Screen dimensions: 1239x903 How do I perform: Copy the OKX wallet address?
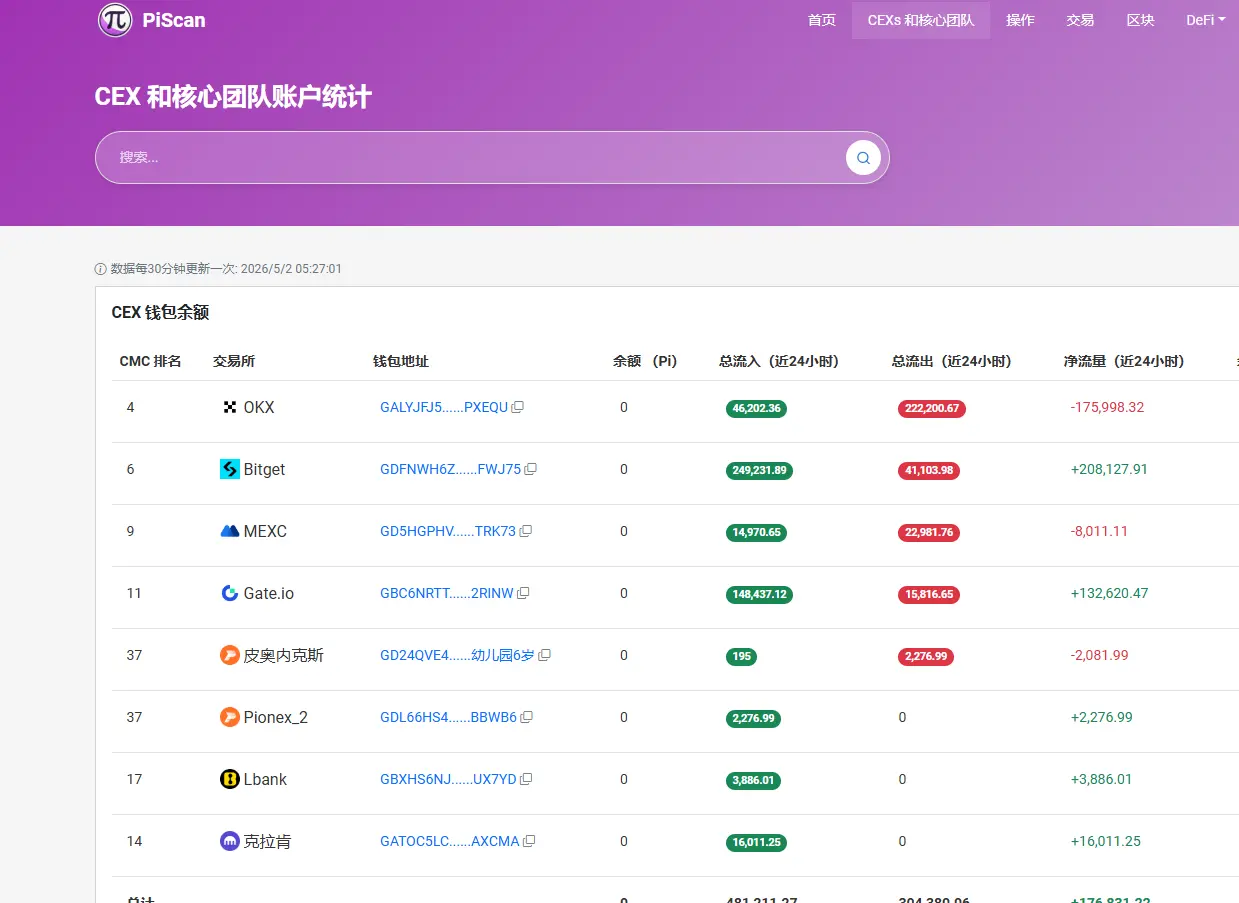[x=518, y=408]
